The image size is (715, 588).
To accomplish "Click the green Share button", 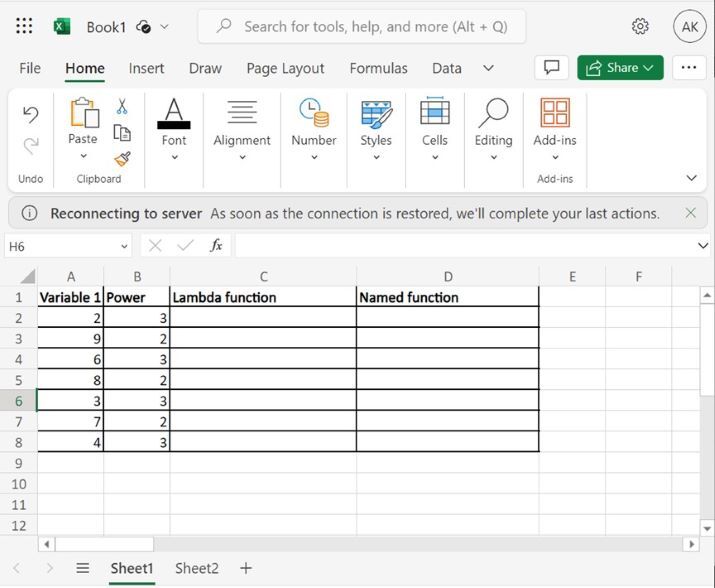I will tap(620, 68).
